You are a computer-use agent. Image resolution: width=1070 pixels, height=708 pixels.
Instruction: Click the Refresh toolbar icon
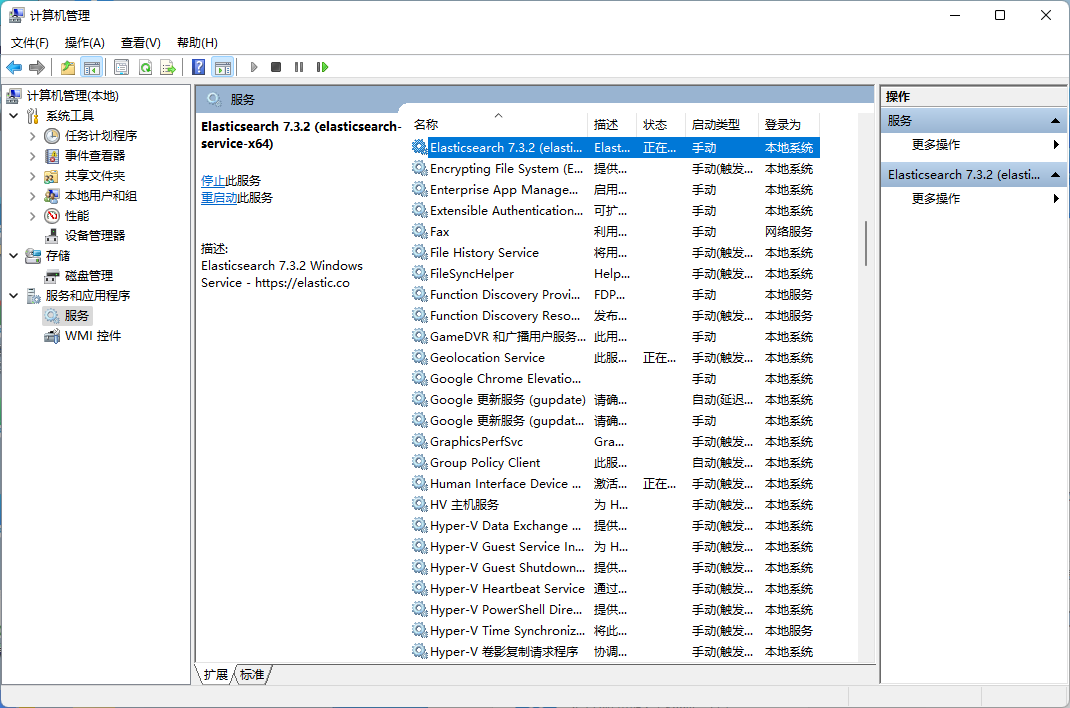pos(145,67)
